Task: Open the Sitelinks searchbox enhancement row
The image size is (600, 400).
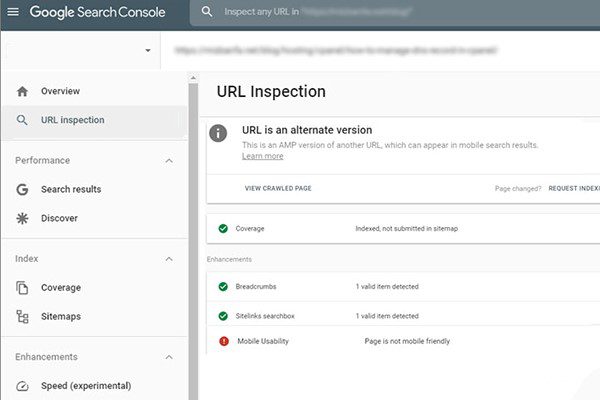Action: coord(403,316)
